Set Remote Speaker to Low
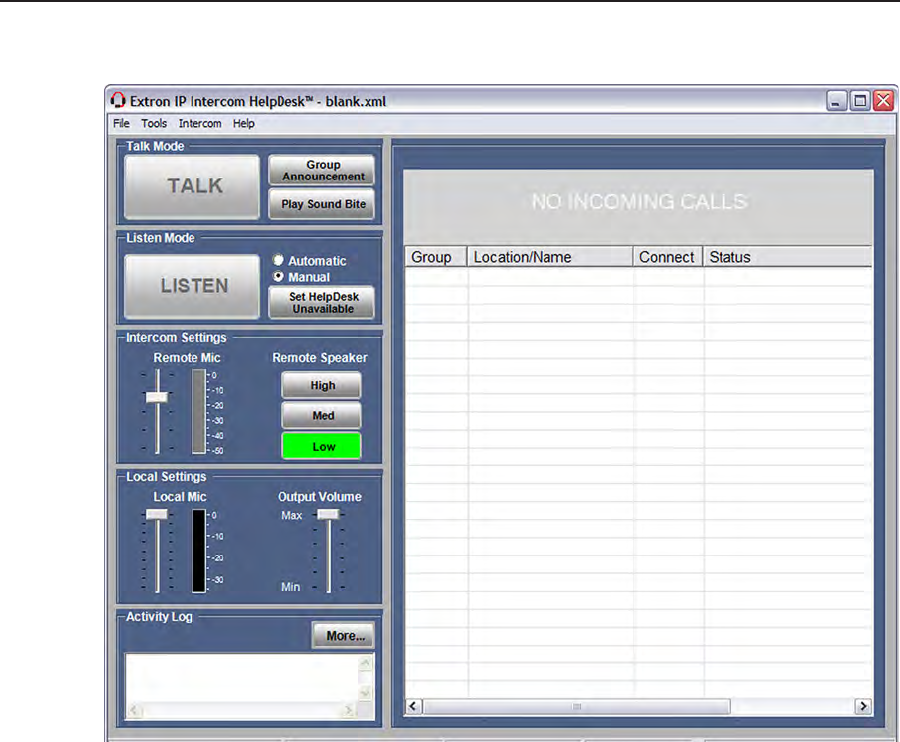The height and width of the screenshot is (742, 900). coord(322,446)
